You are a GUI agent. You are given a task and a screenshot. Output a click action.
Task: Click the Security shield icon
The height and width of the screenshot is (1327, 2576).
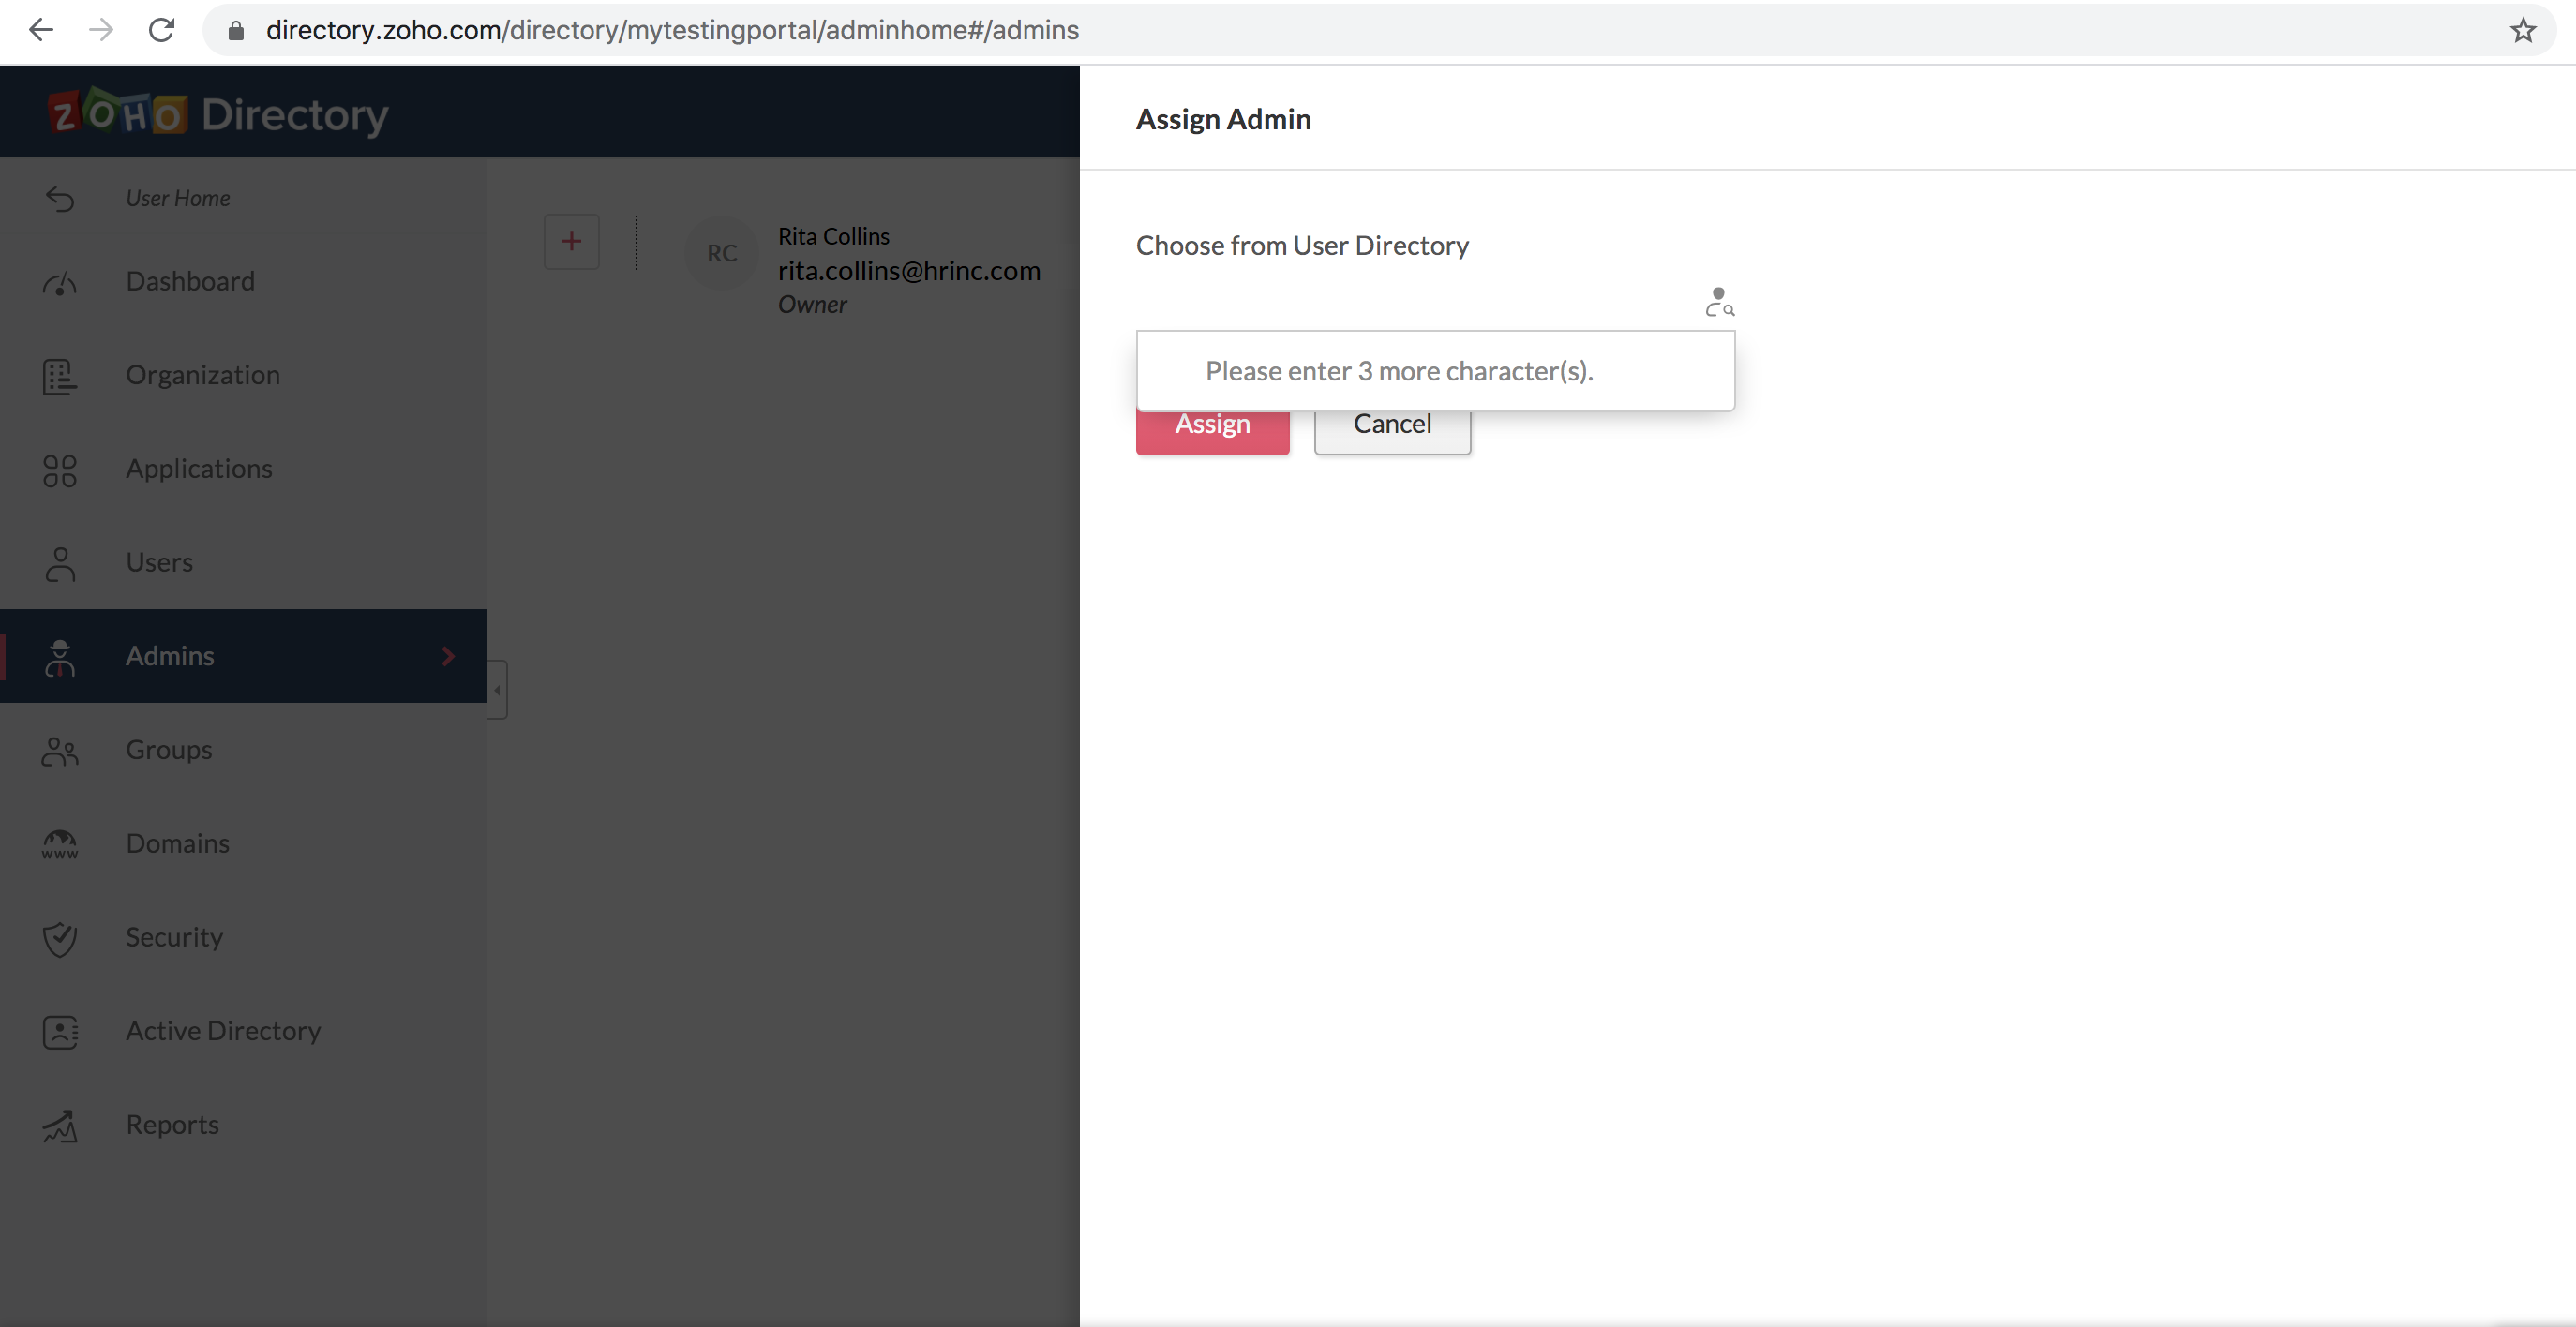pos(60,938)
